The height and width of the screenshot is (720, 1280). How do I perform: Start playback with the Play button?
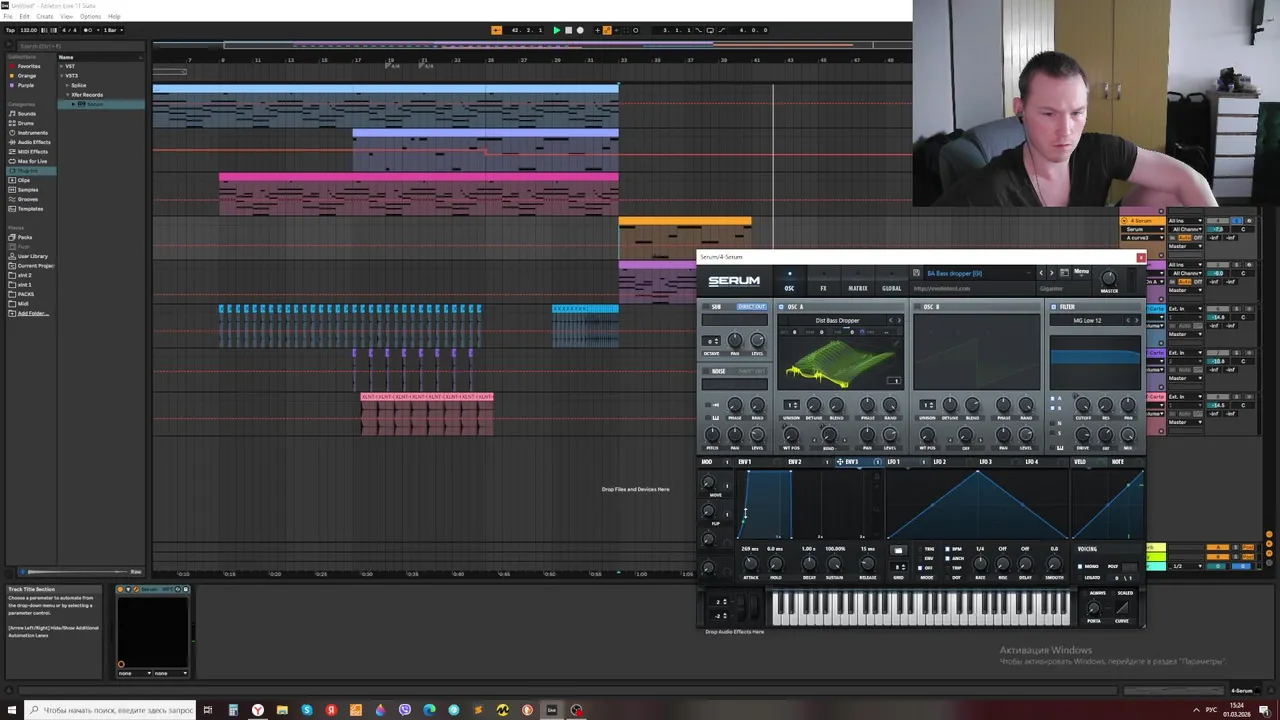click(557, 30)
